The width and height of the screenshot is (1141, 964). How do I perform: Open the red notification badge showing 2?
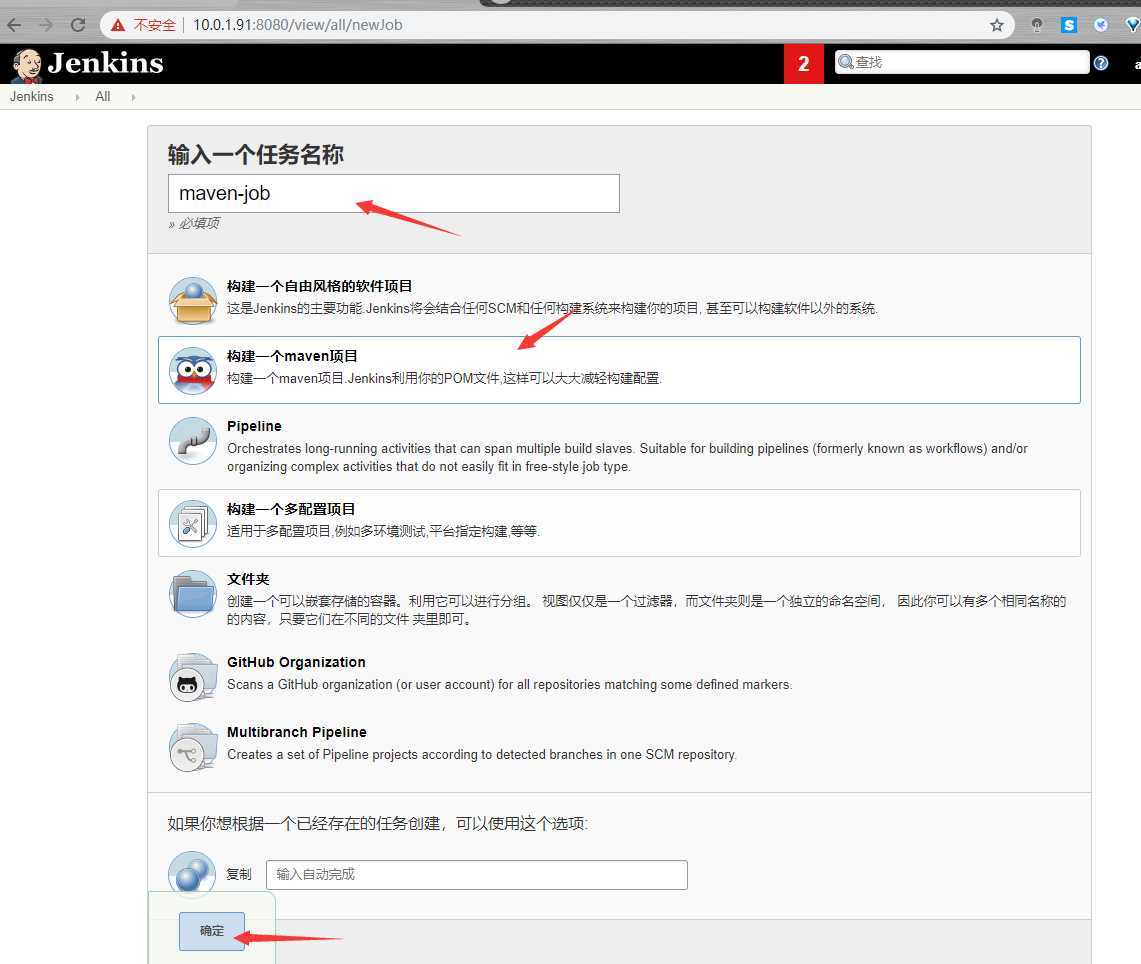click(803, 64)
